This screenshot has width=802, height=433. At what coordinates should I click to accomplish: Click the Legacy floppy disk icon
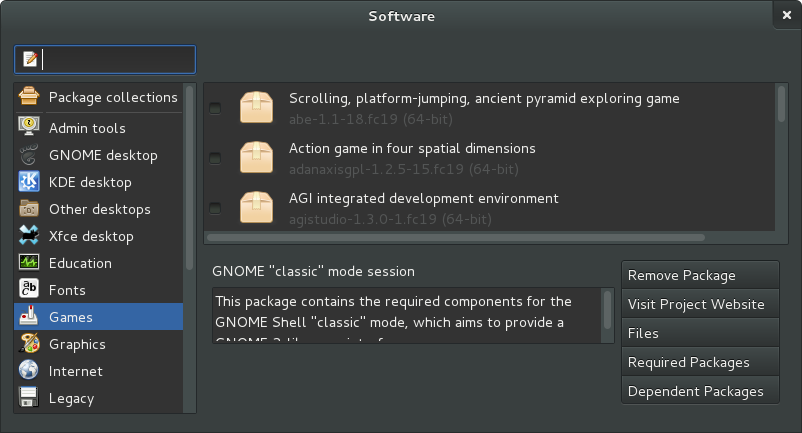click(29, 397)
